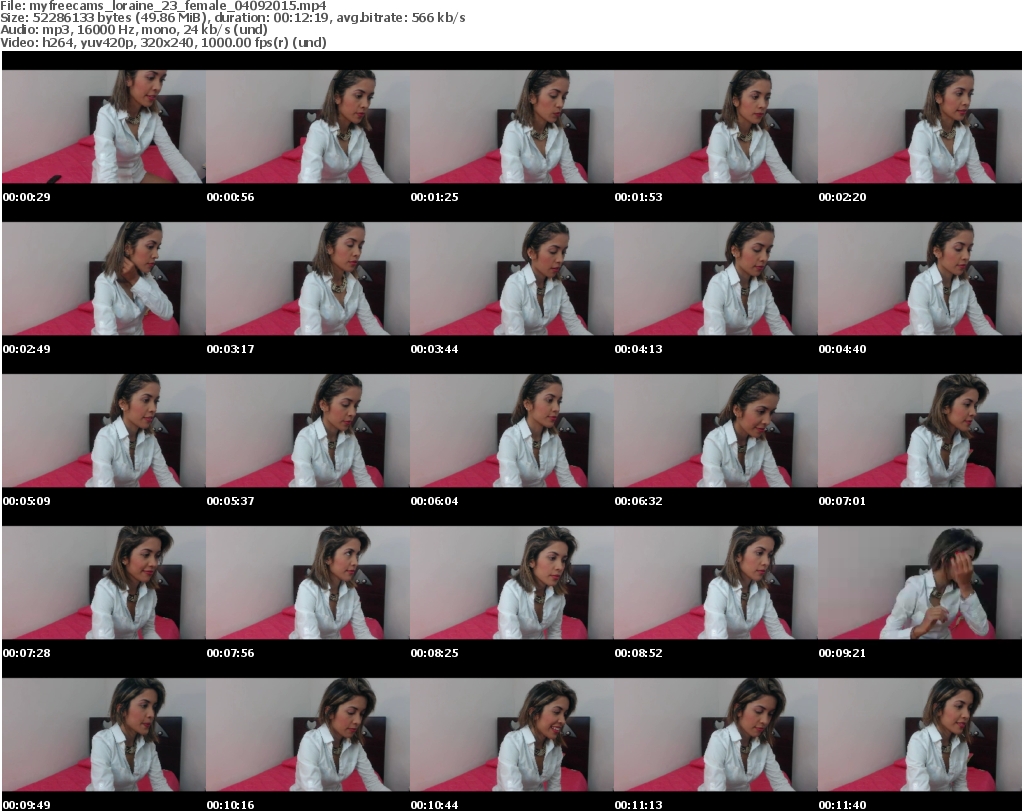Viewport: 1024px width, 811px height.
Task: Click the timestamp label 00:07:56
Action: (x=231, y=653)
